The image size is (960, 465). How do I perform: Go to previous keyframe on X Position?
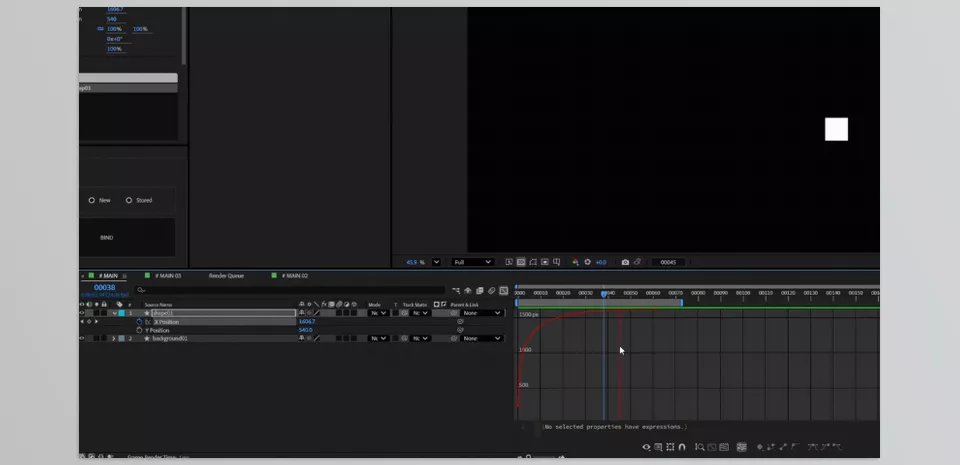click(x=82, y=321)
